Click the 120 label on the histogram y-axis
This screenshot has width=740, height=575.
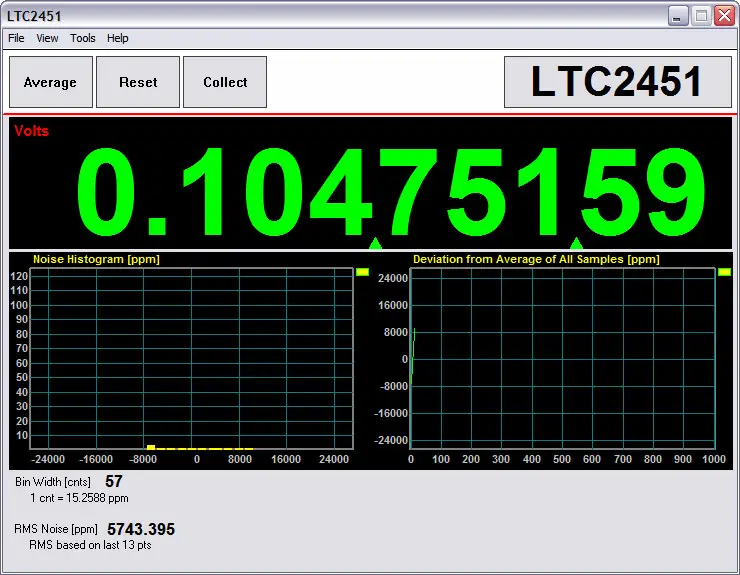coord(19,276)
